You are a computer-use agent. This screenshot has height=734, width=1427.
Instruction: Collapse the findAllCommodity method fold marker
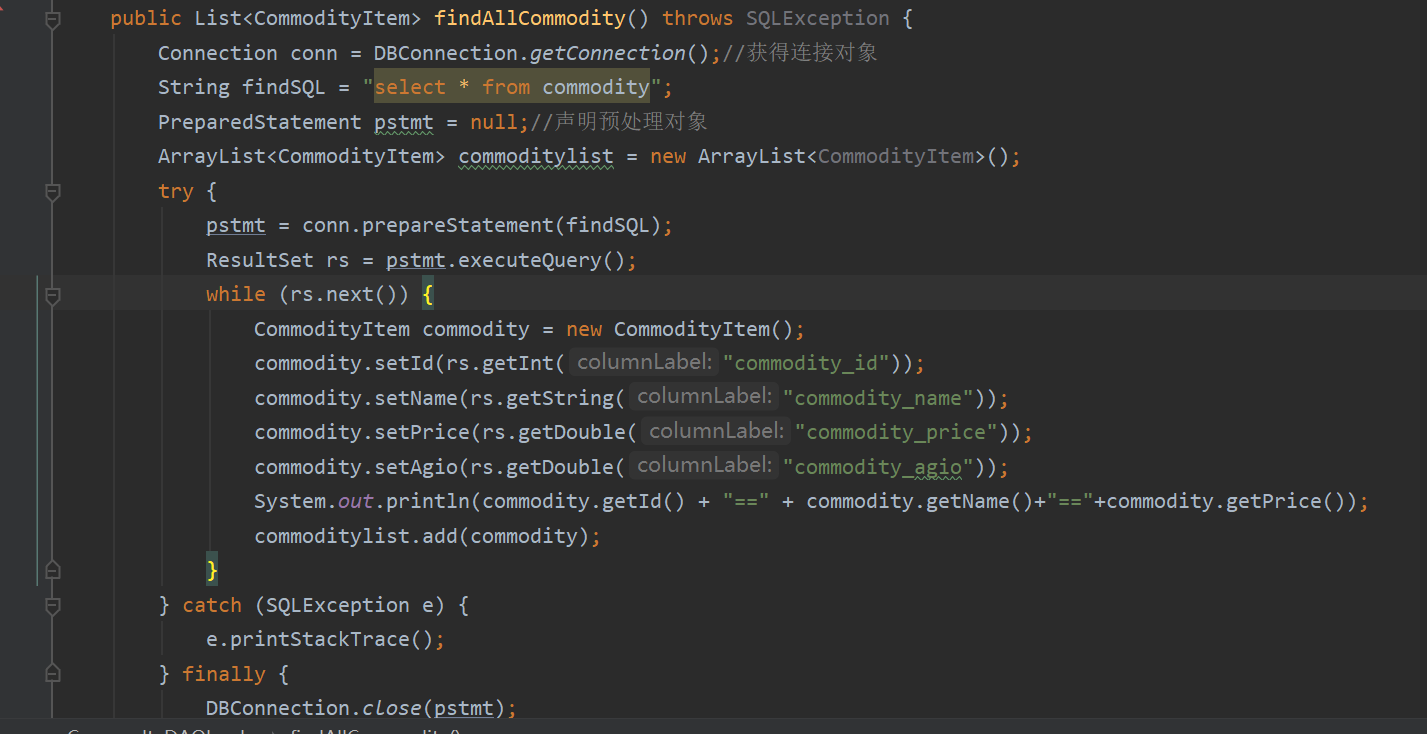pyautogui.click(x=53, y=19)
